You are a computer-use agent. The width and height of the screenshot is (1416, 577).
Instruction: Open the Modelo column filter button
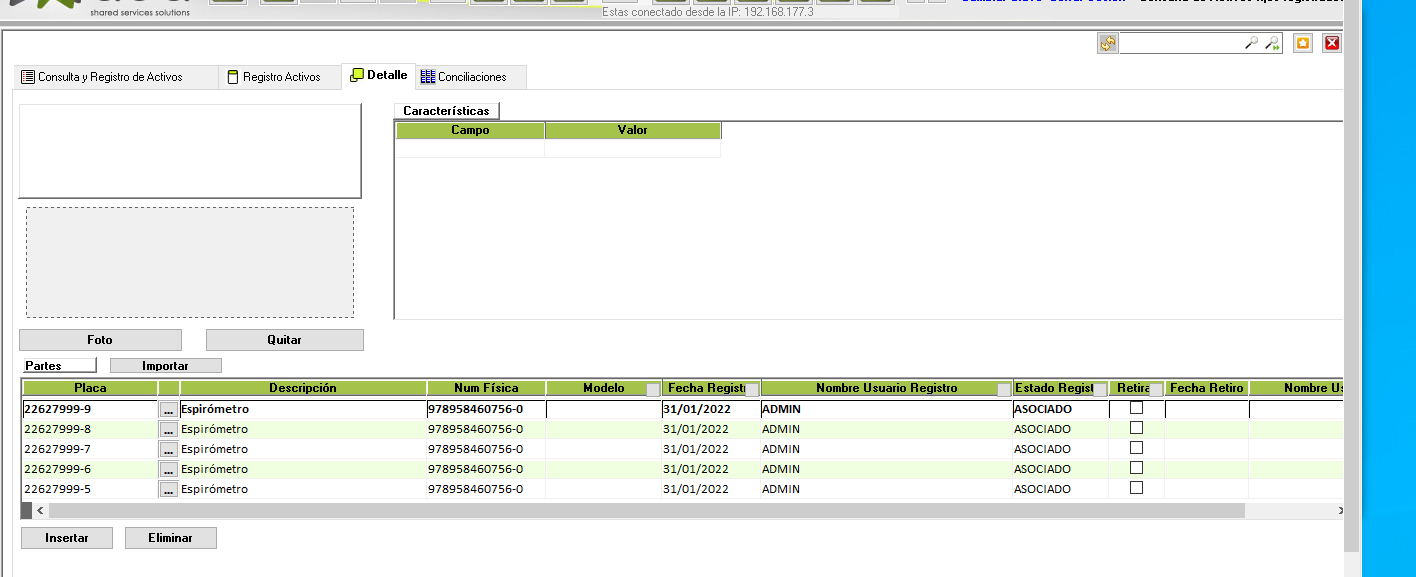(x=653, y=390)
